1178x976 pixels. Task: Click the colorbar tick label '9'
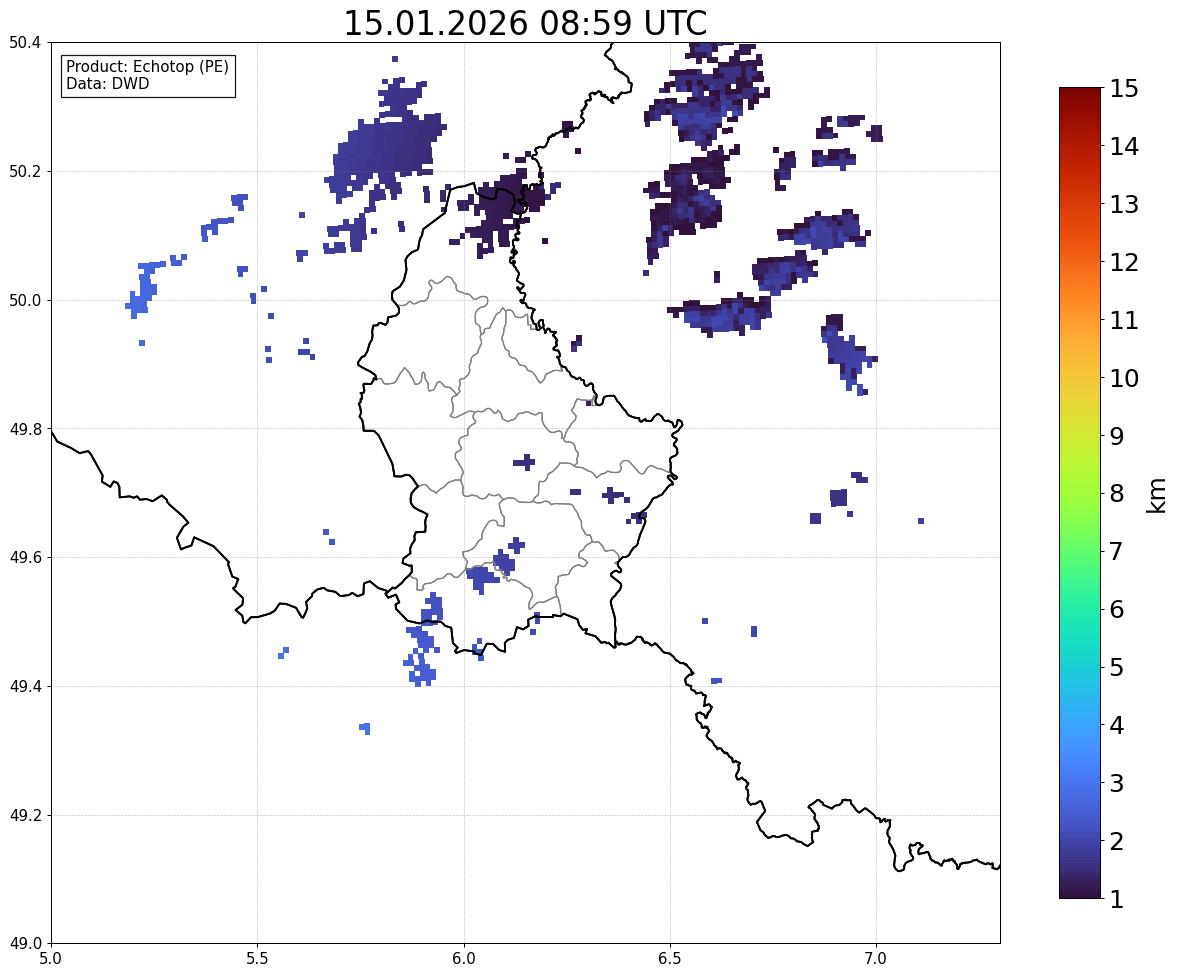(x=1117, y=436)
